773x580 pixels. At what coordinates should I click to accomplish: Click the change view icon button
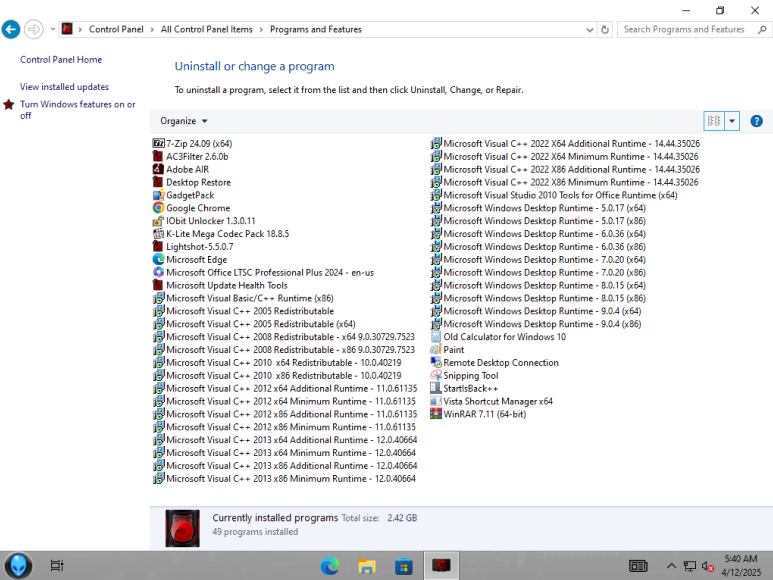coord(714,121)
